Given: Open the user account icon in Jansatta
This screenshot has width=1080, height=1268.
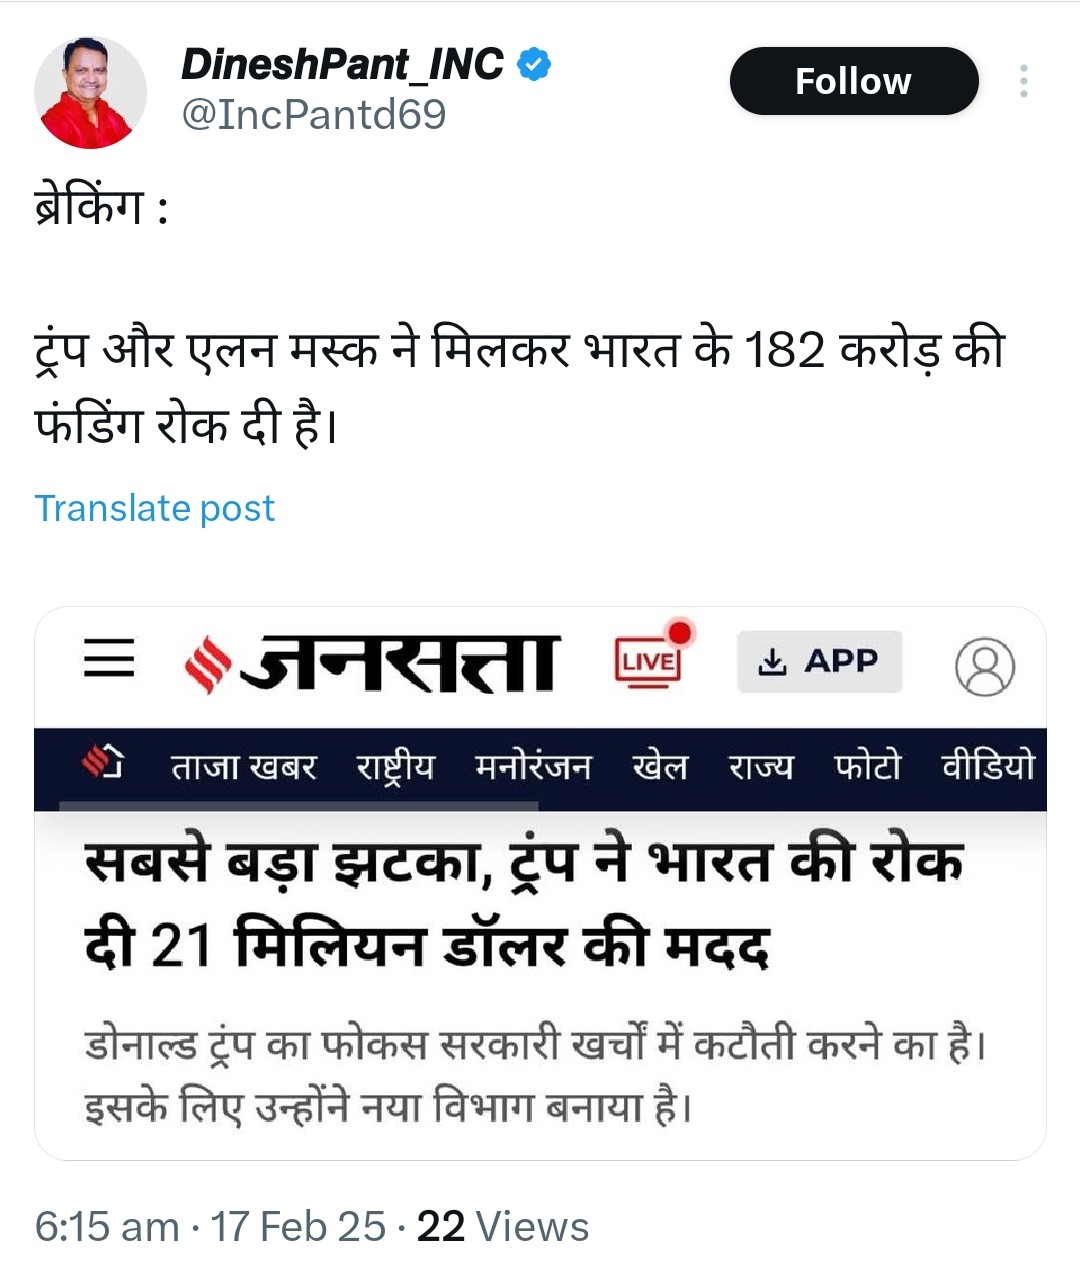Looking at the screenshot, I should click(x=985, y=666).
